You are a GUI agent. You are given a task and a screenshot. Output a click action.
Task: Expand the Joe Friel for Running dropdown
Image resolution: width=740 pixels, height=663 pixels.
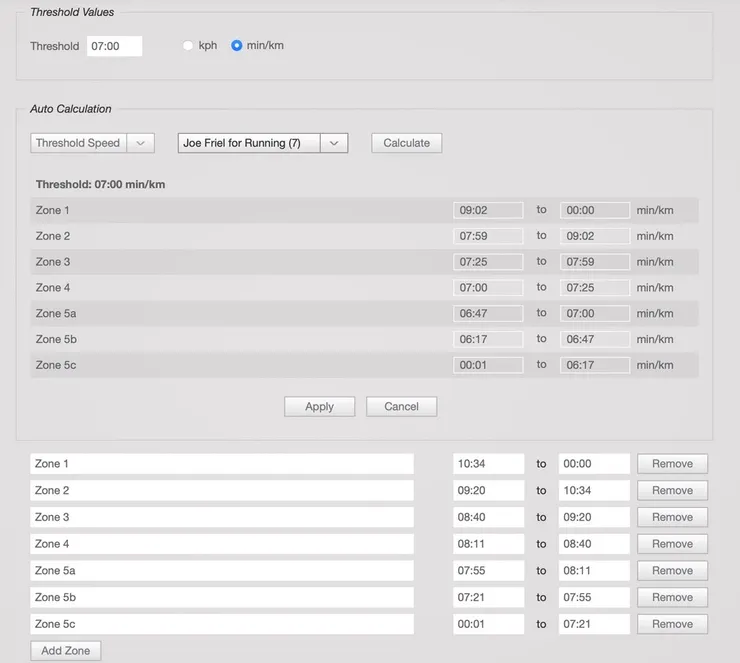262,143
